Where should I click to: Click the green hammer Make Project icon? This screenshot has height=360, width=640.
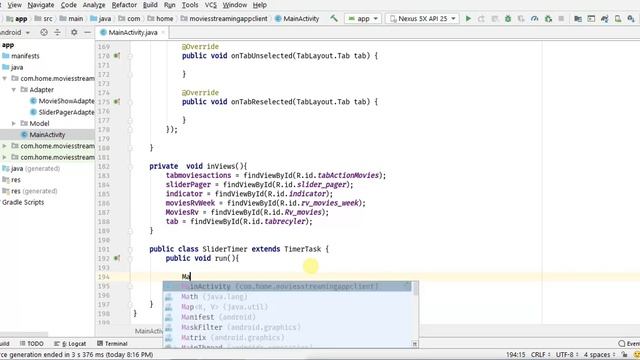click(334, 18)
